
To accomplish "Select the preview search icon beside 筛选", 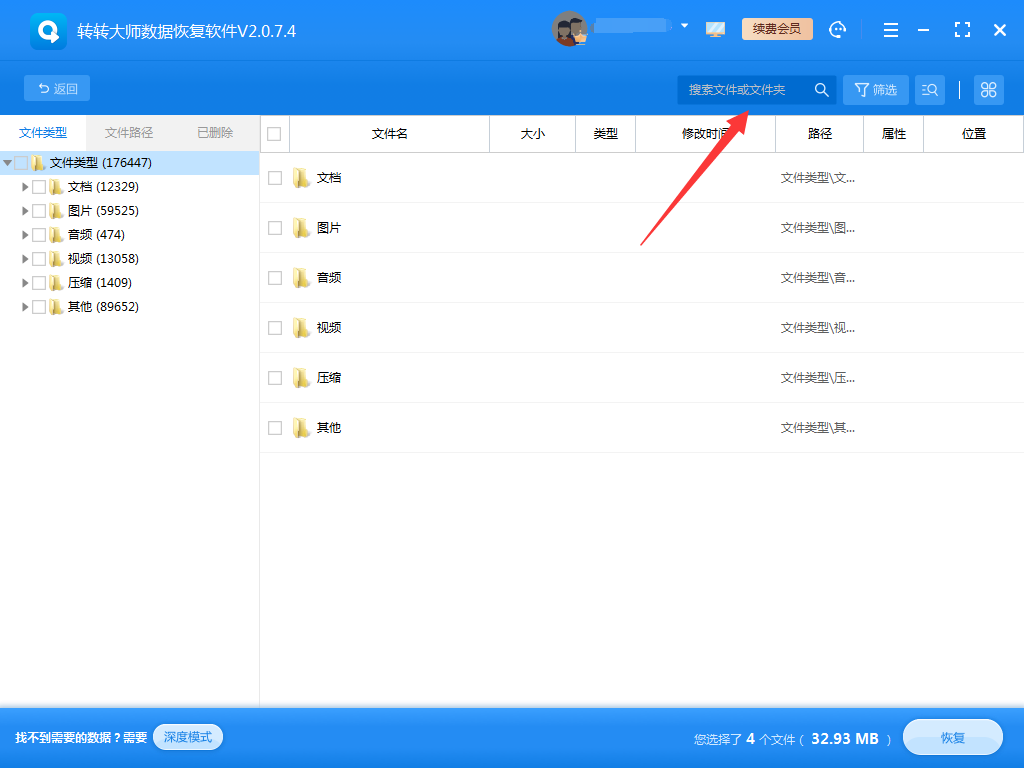I will point(929,89).
